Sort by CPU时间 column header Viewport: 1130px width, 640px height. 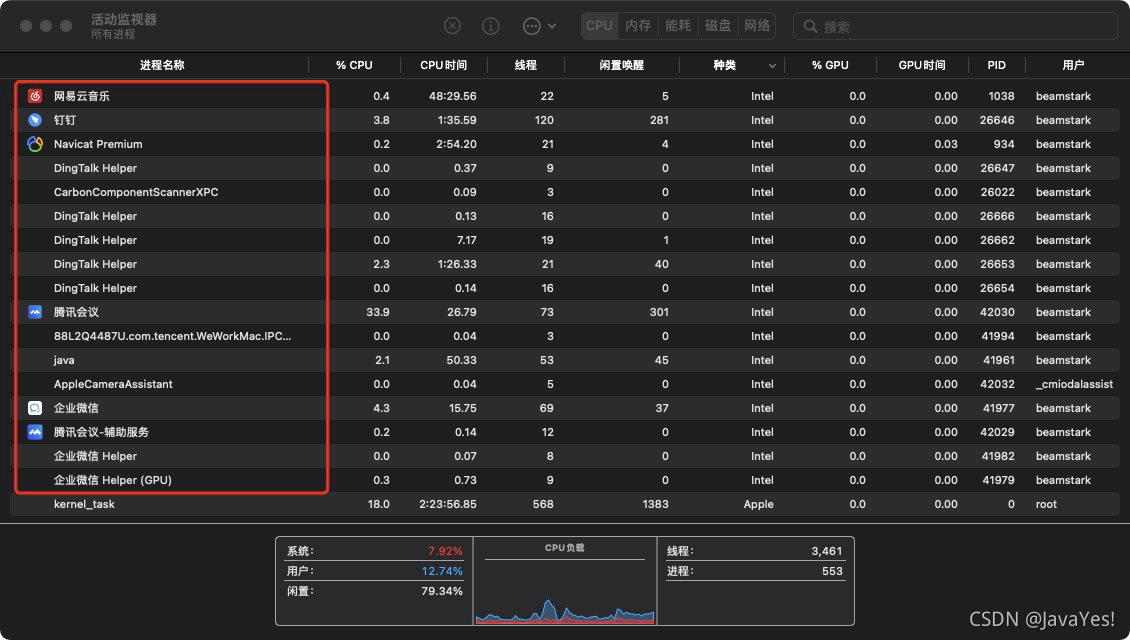(x=443, y=65)
